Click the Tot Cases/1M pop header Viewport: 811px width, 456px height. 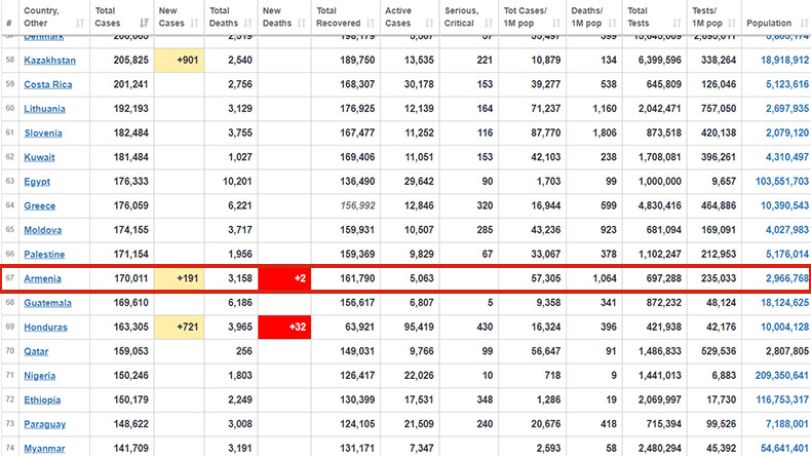coord(525,17)
